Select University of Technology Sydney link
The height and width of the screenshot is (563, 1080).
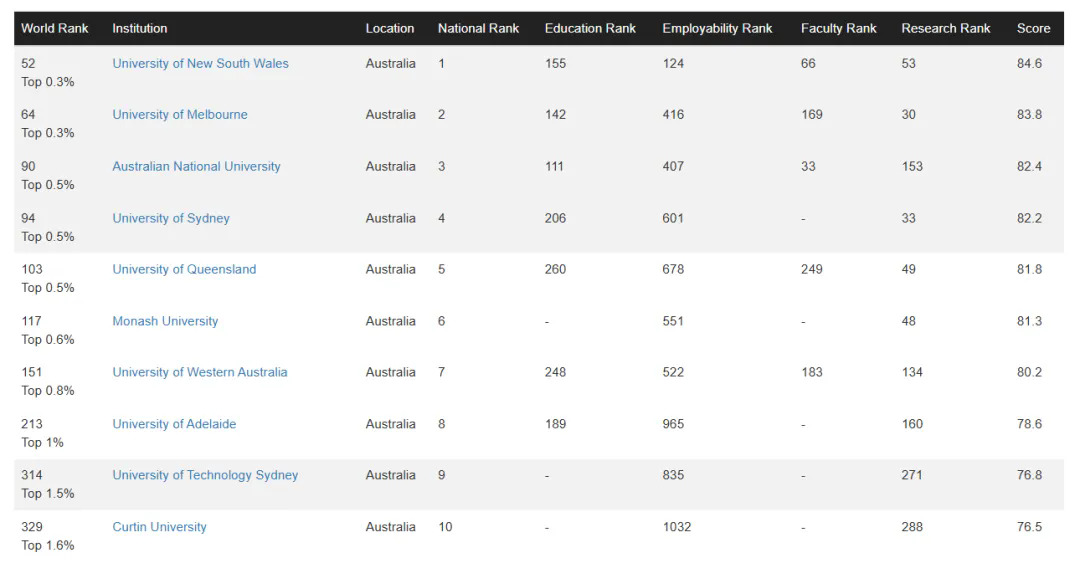tap(205, 475)
